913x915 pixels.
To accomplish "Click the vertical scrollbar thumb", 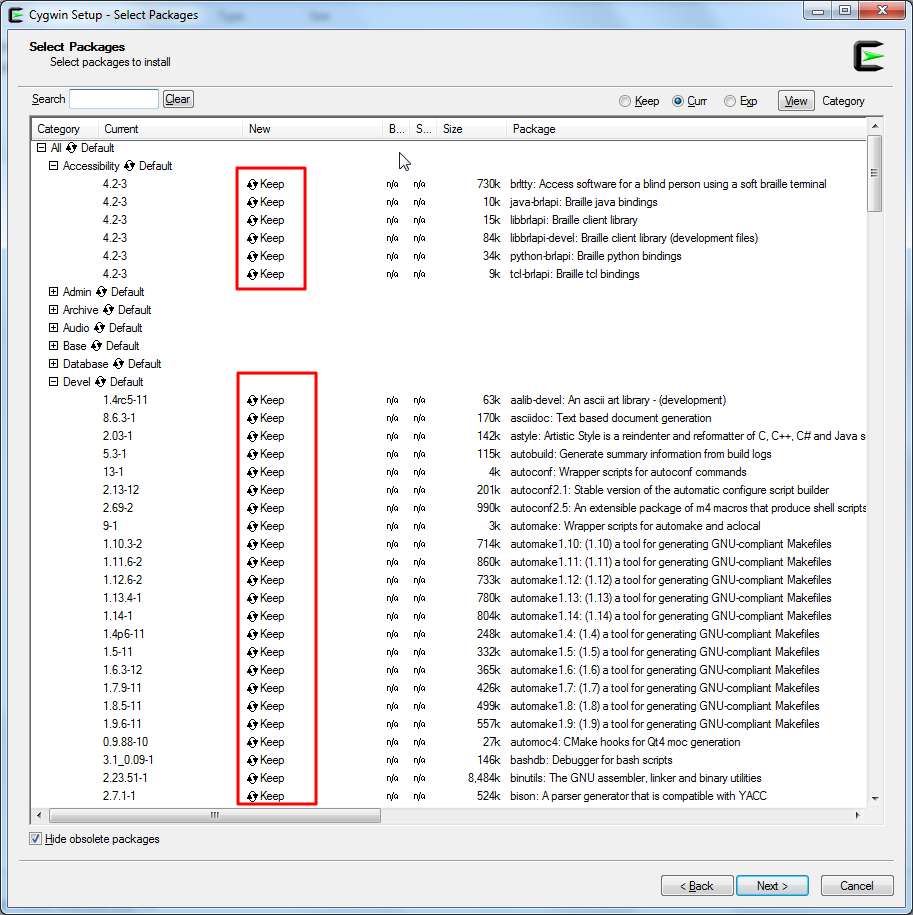I will pos(874,173).
